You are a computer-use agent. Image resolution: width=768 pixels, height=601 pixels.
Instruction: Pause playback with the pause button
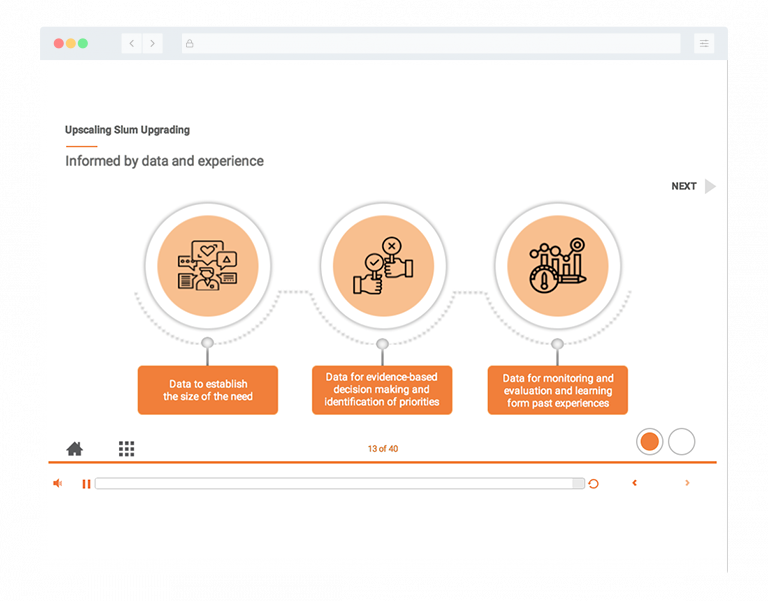coord(86,483)
